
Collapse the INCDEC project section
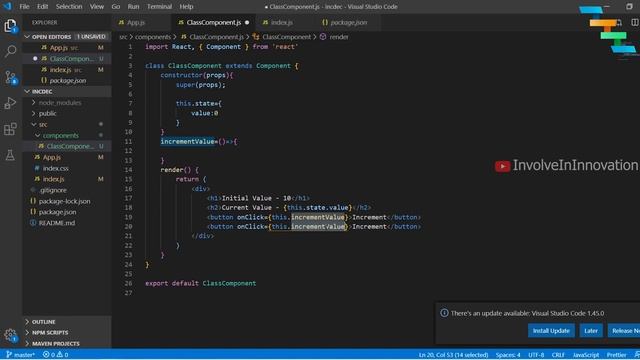click(67, 91)
